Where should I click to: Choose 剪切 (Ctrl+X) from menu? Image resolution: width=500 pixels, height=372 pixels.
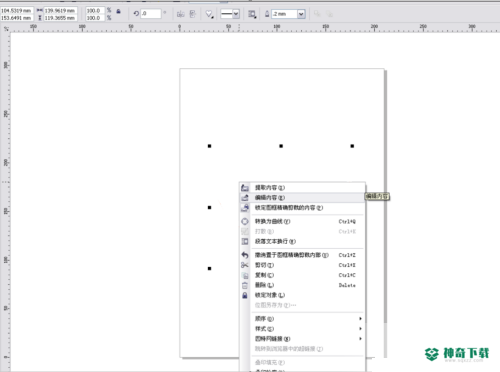pos(302,265)
